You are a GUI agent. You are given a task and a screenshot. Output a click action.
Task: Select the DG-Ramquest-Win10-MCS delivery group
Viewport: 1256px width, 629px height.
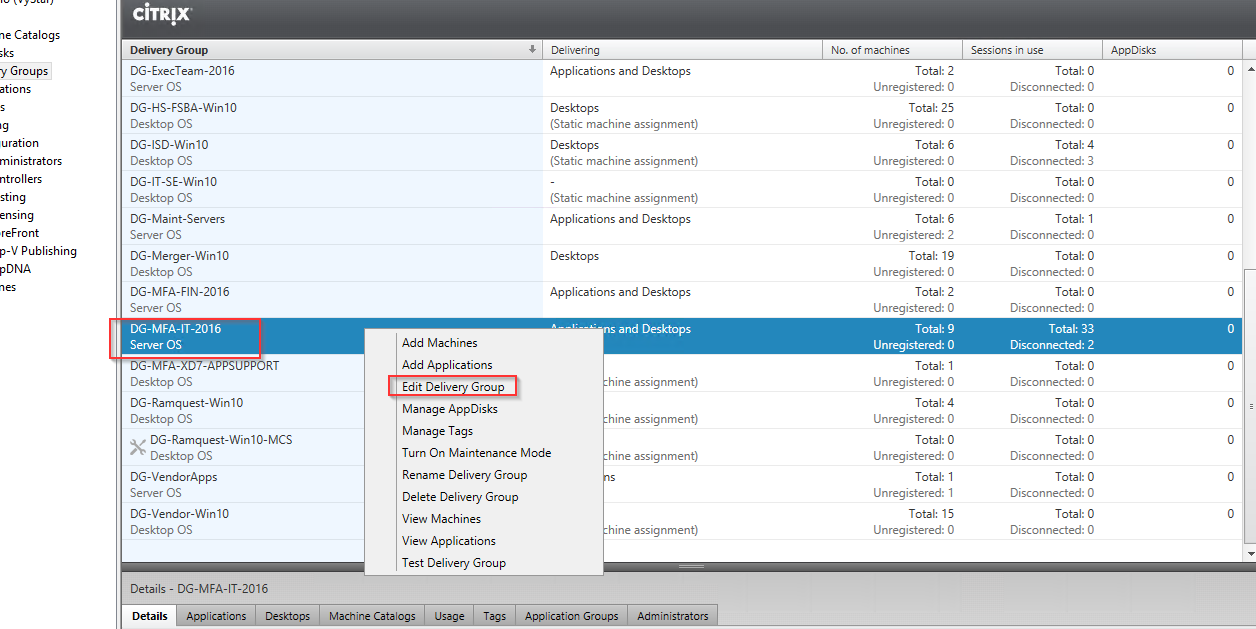click(682, 448)
